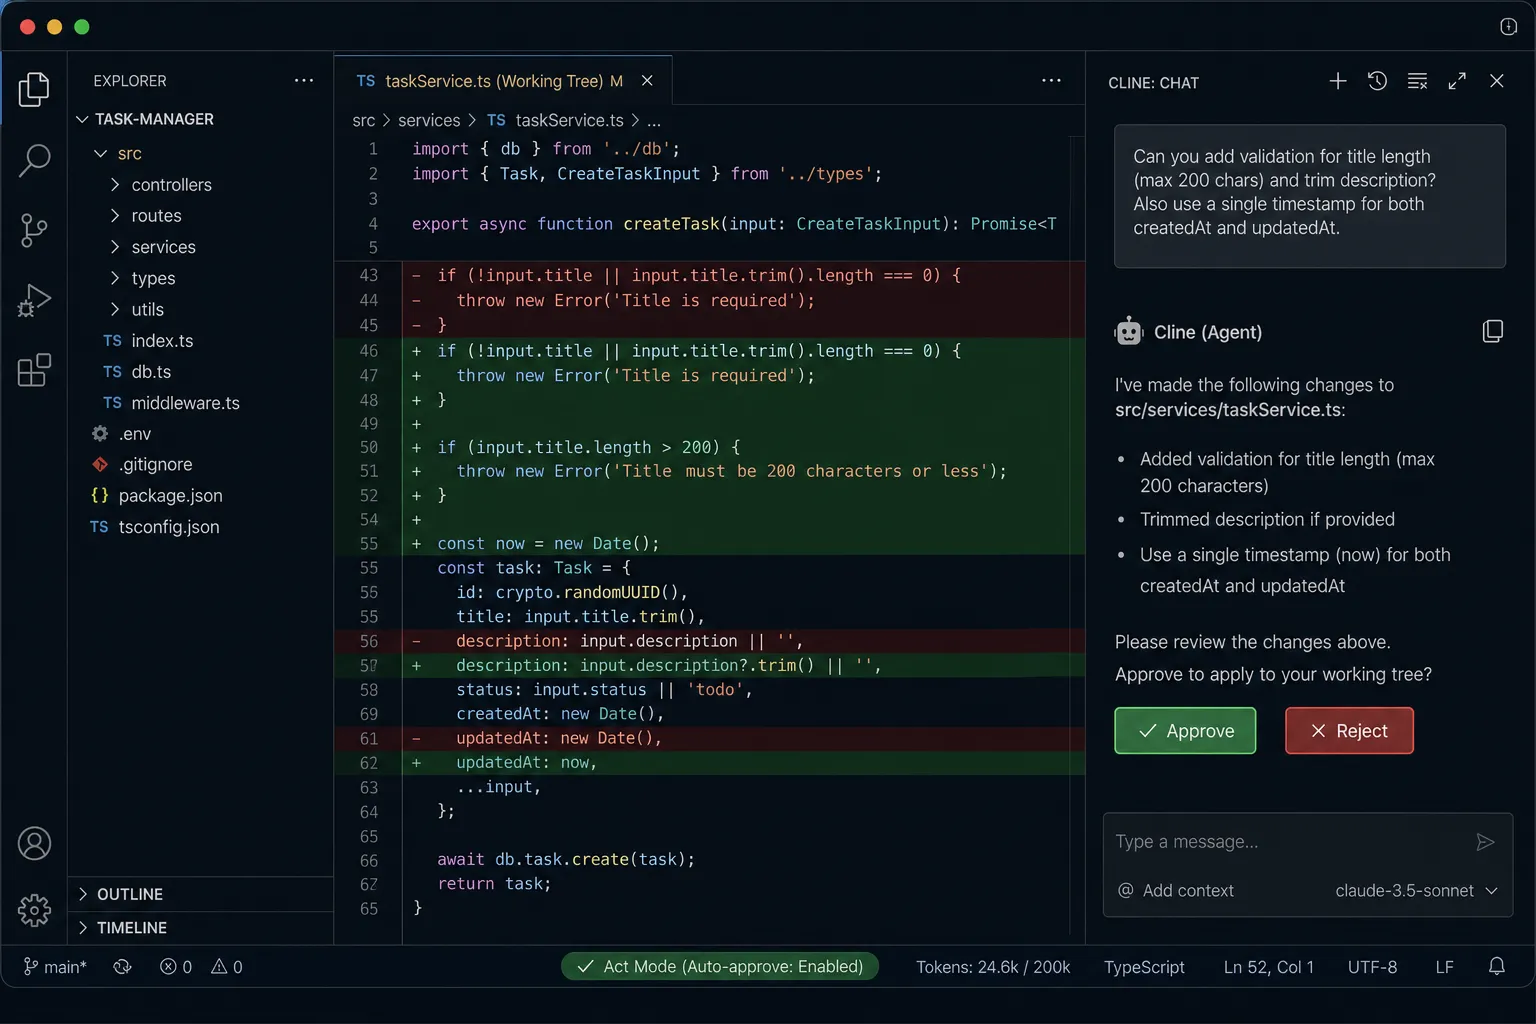Screen dimensions: 1536x1024
Task: Toggle Act Mode auto-approve indicator
Action: pyautogui.click(x=720, y=966)
